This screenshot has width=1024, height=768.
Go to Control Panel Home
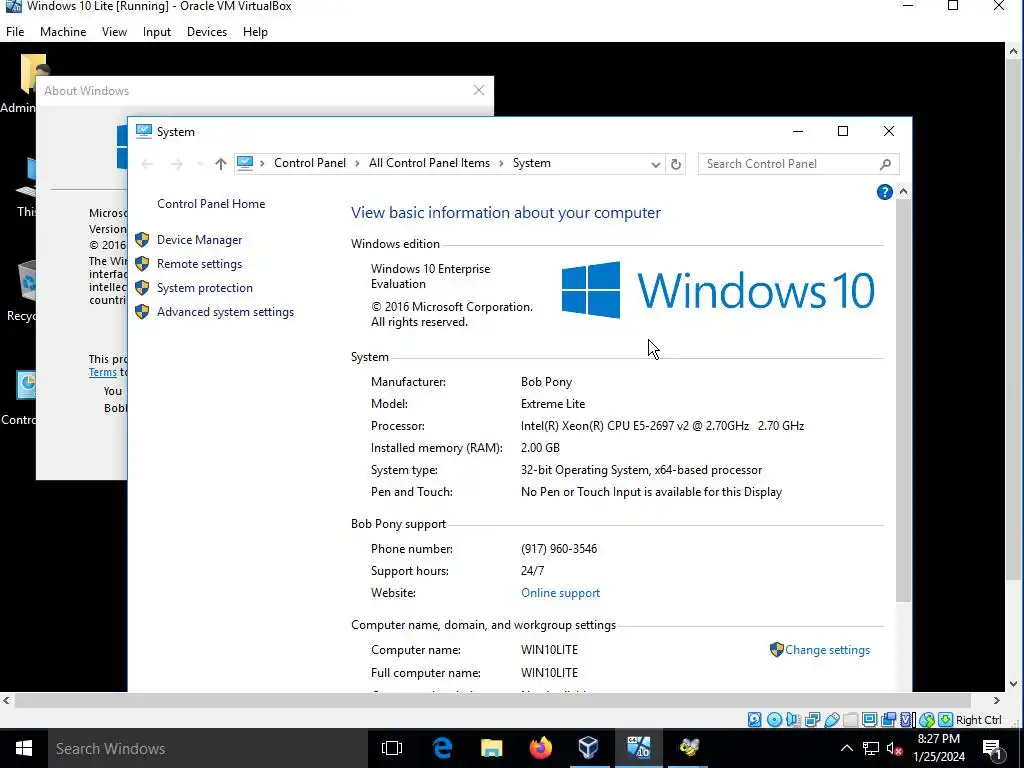211,204
